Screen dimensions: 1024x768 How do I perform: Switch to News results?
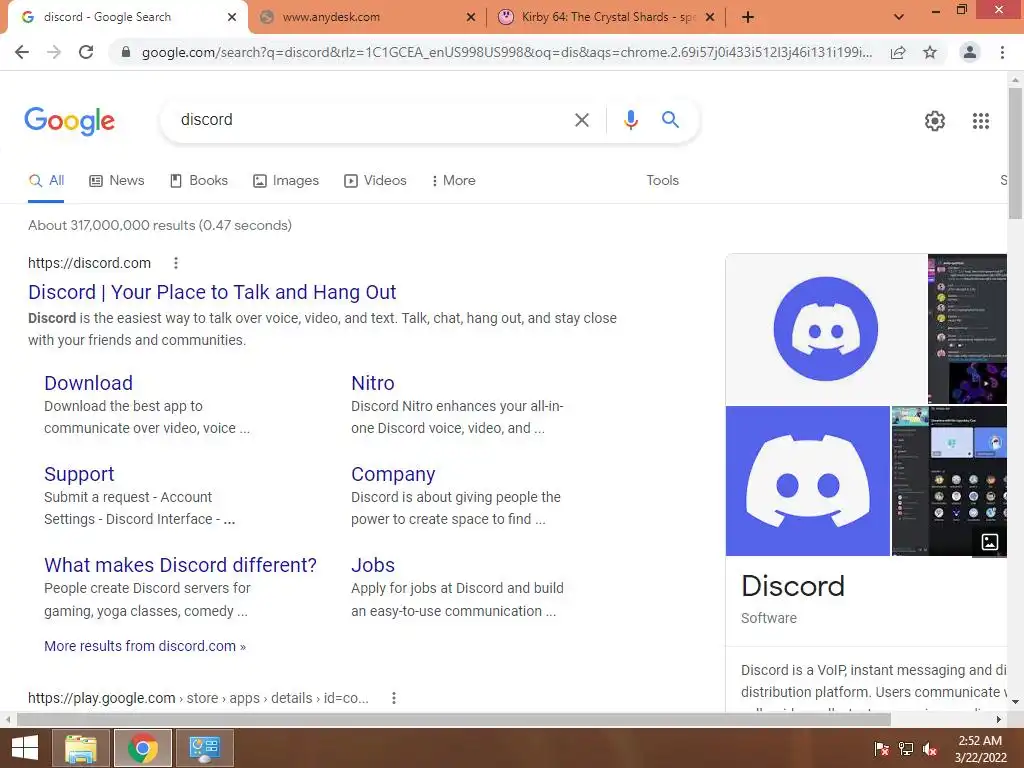[117, 181]
